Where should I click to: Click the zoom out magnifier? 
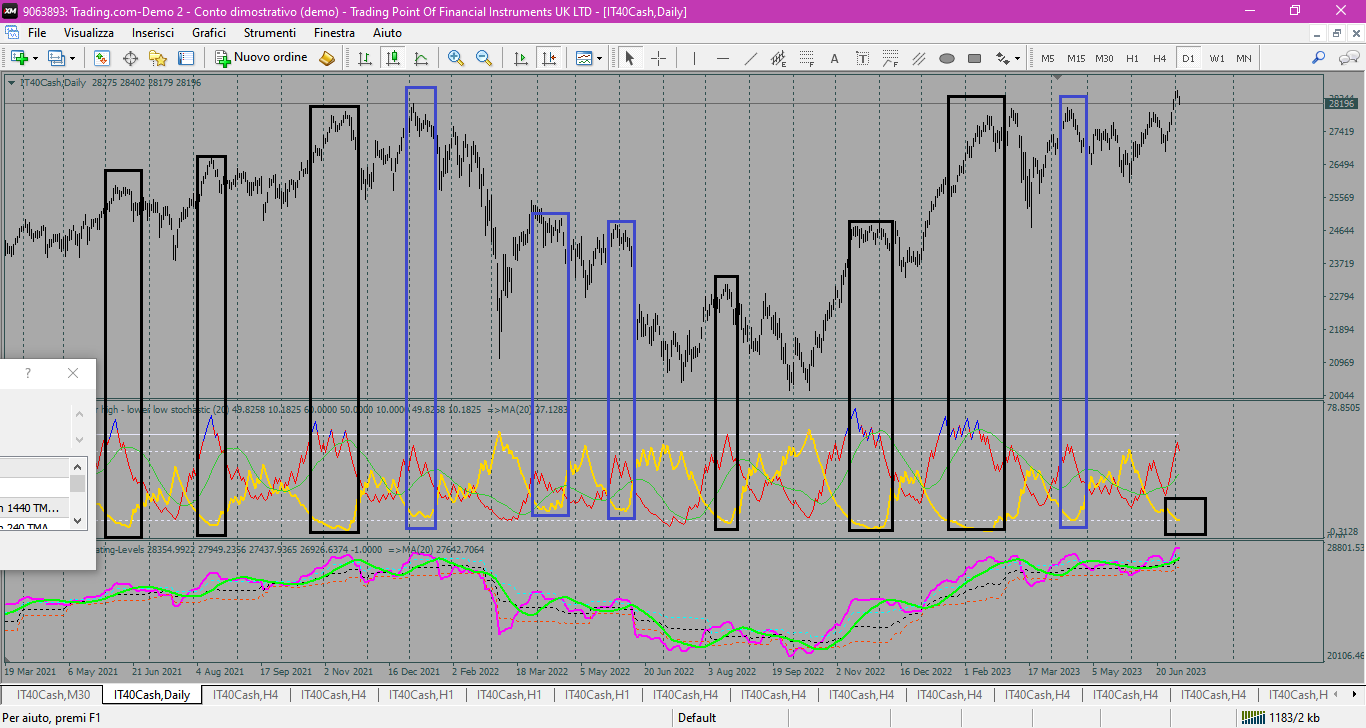pos(484,58)
